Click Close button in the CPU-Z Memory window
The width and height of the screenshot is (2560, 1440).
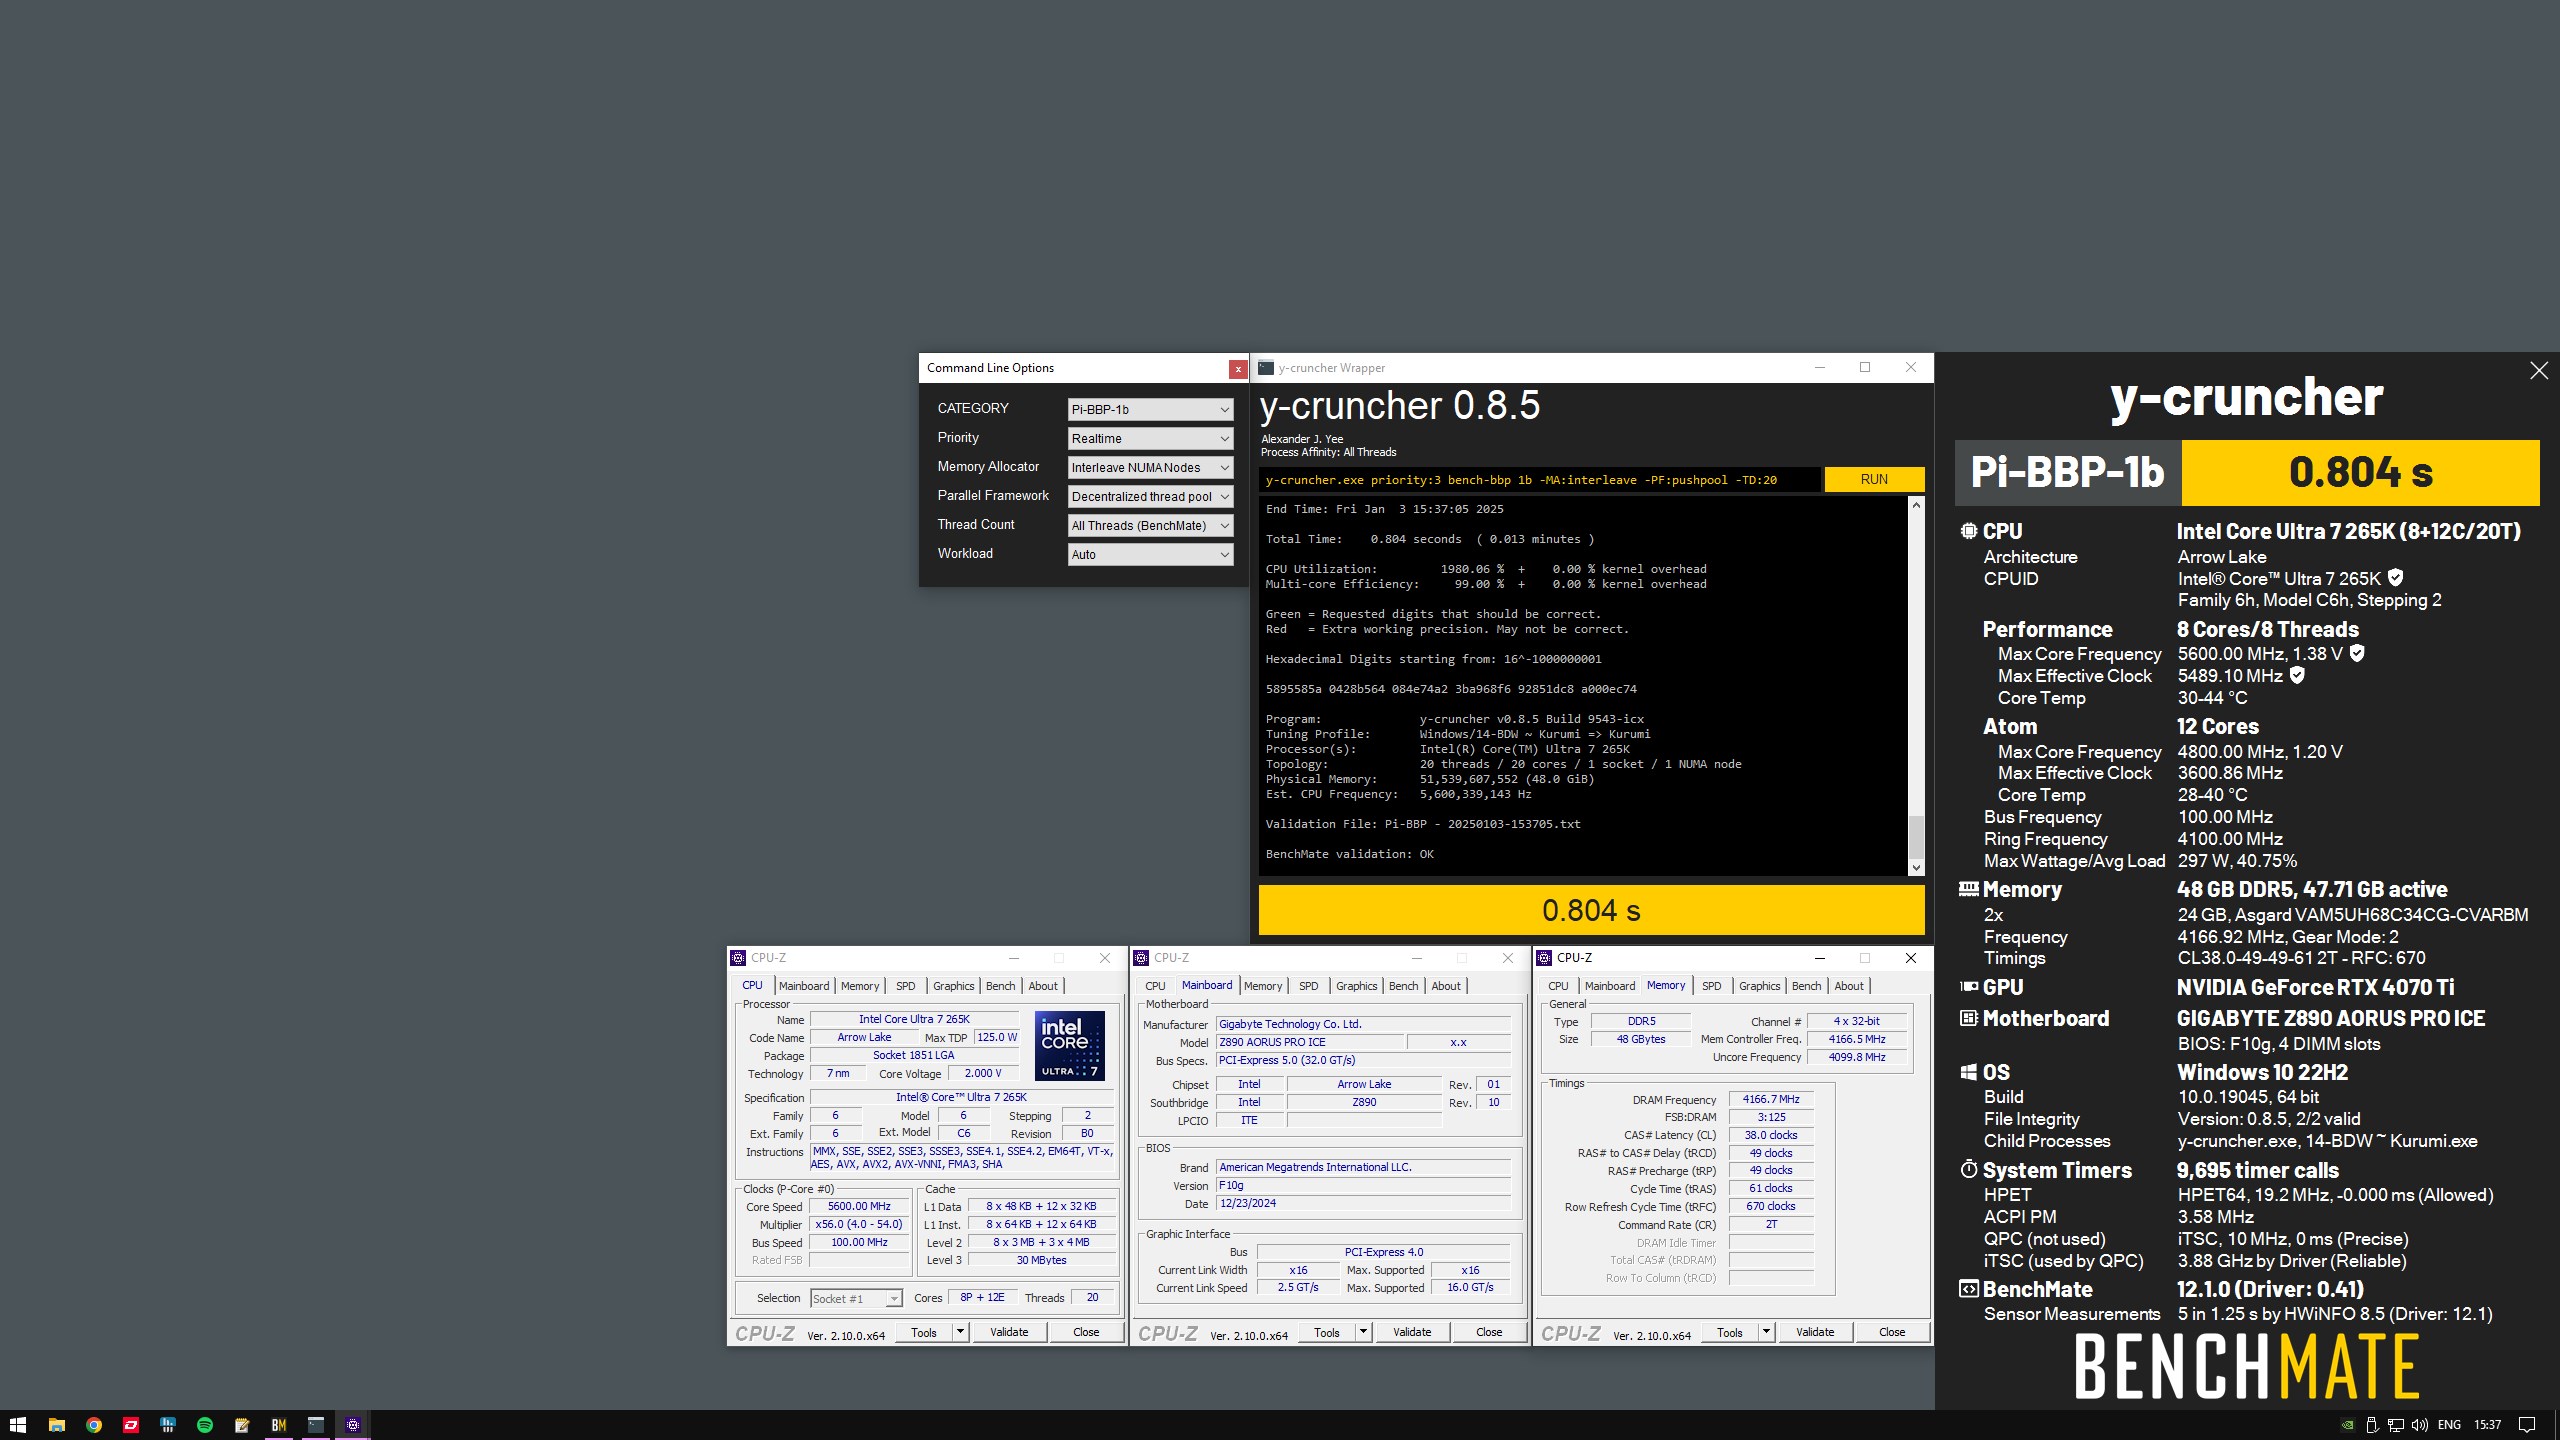(1892, 1332)
